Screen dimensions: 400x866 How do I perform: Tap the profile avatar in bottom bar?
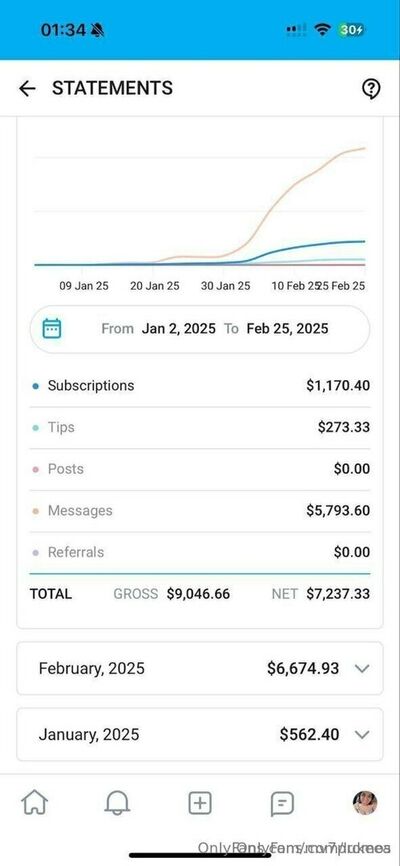[365, 802]
